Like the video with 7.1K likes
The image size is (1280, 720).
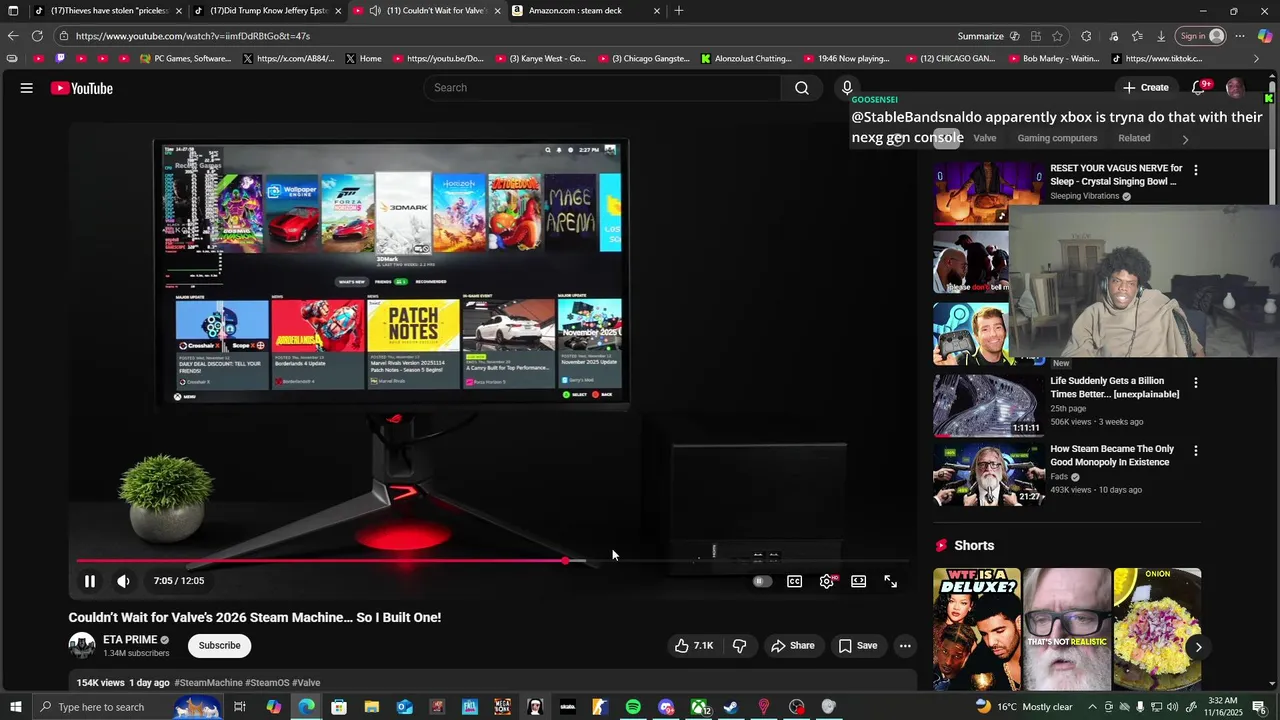[x=694, y=646]
